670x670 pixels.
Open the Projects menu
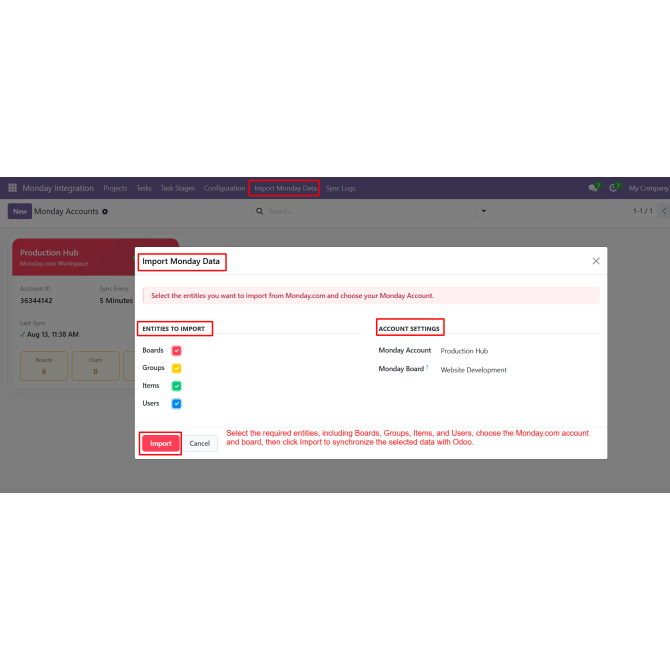click(115, 188)
